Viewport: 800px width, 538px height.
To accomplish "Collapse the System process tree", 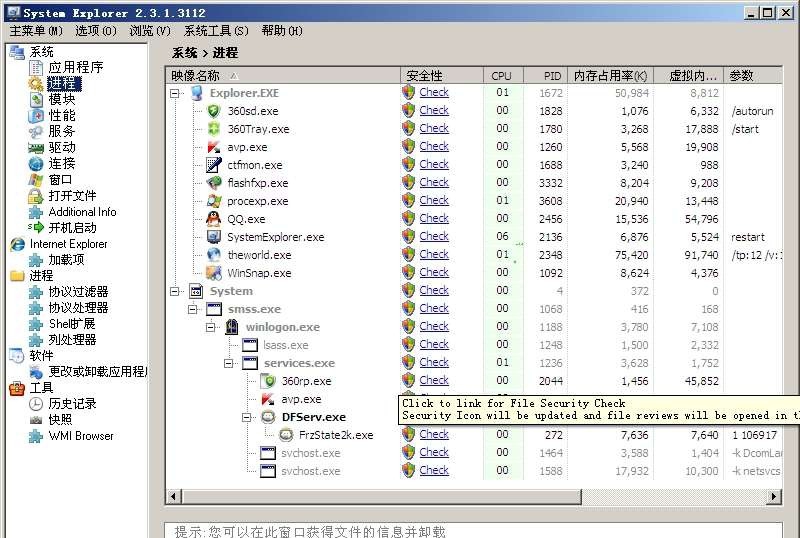I will (175, 291).
